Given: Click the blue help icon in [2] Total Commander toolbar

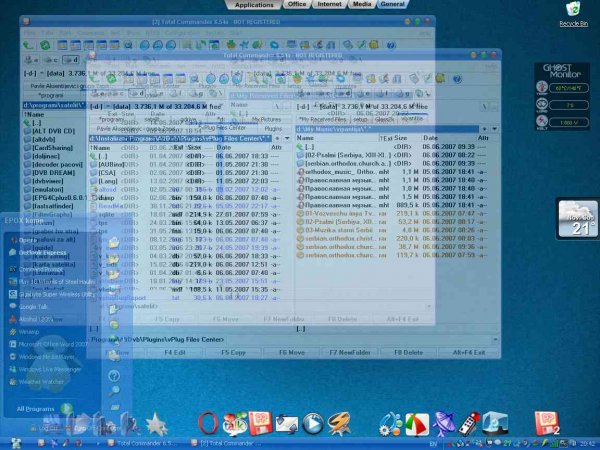Looking at the screenshot, I should click(391, 45).
